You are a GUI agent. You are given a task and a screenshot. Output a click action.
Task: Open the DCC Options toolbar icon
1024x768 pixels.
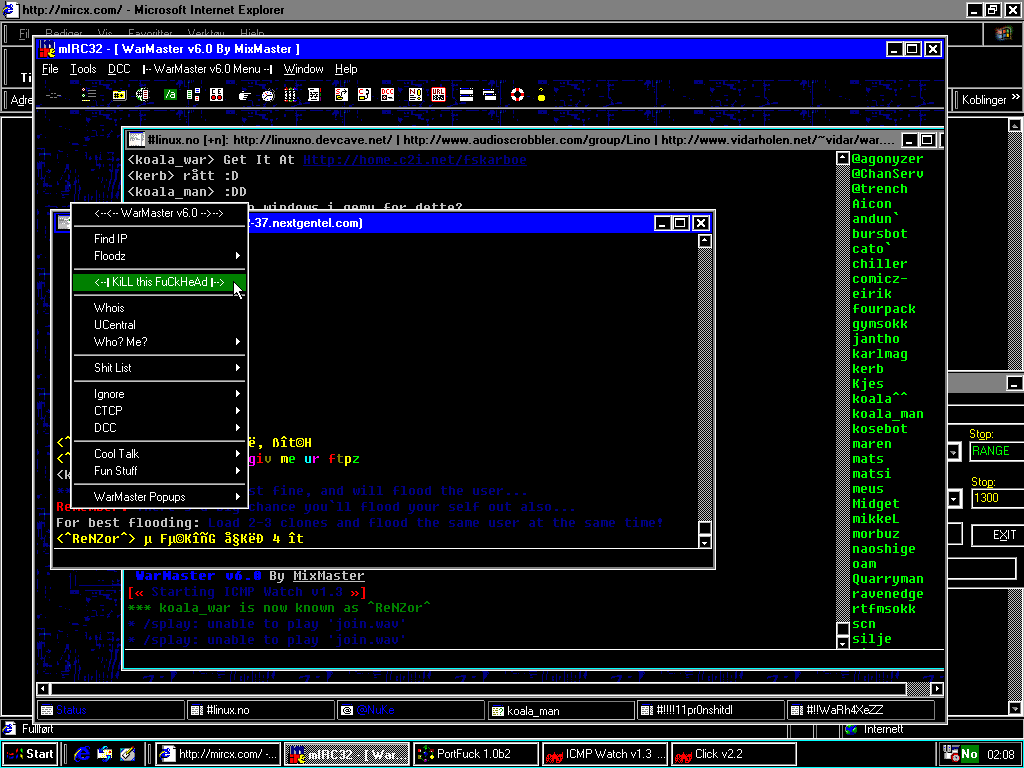point(387,95)
